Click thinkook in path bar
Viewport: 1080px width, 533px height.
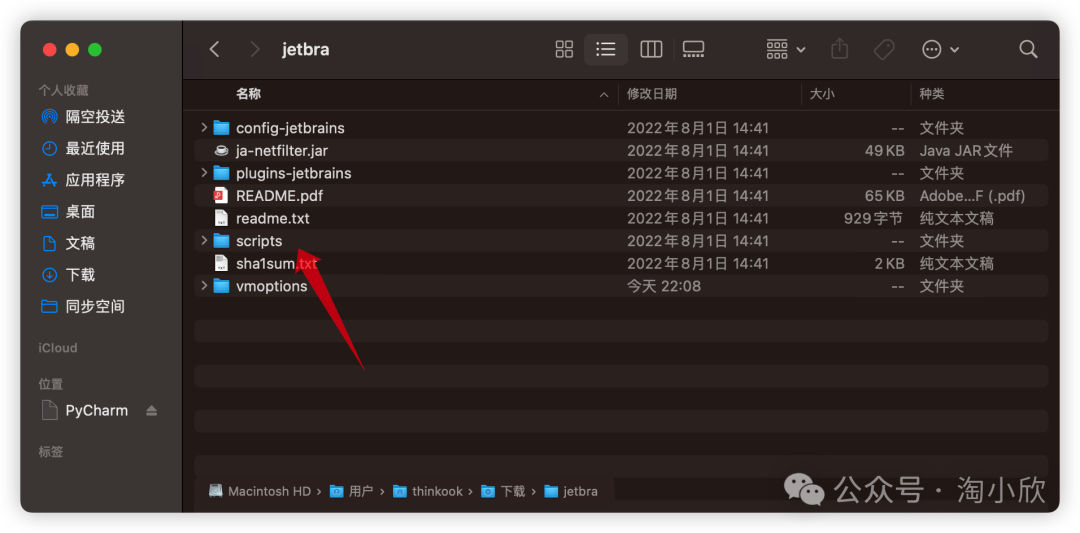pos(428,491)
